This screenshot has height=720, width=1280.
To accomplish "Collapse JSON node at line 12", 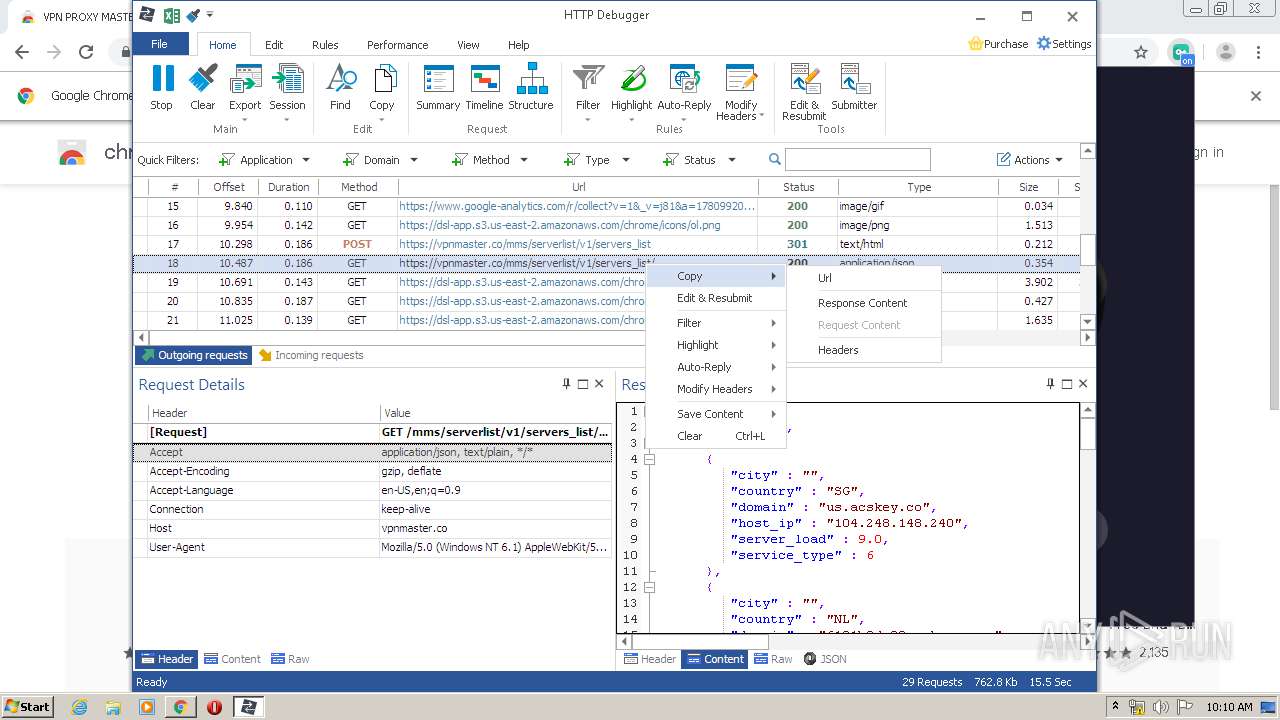I will [649, 587].
